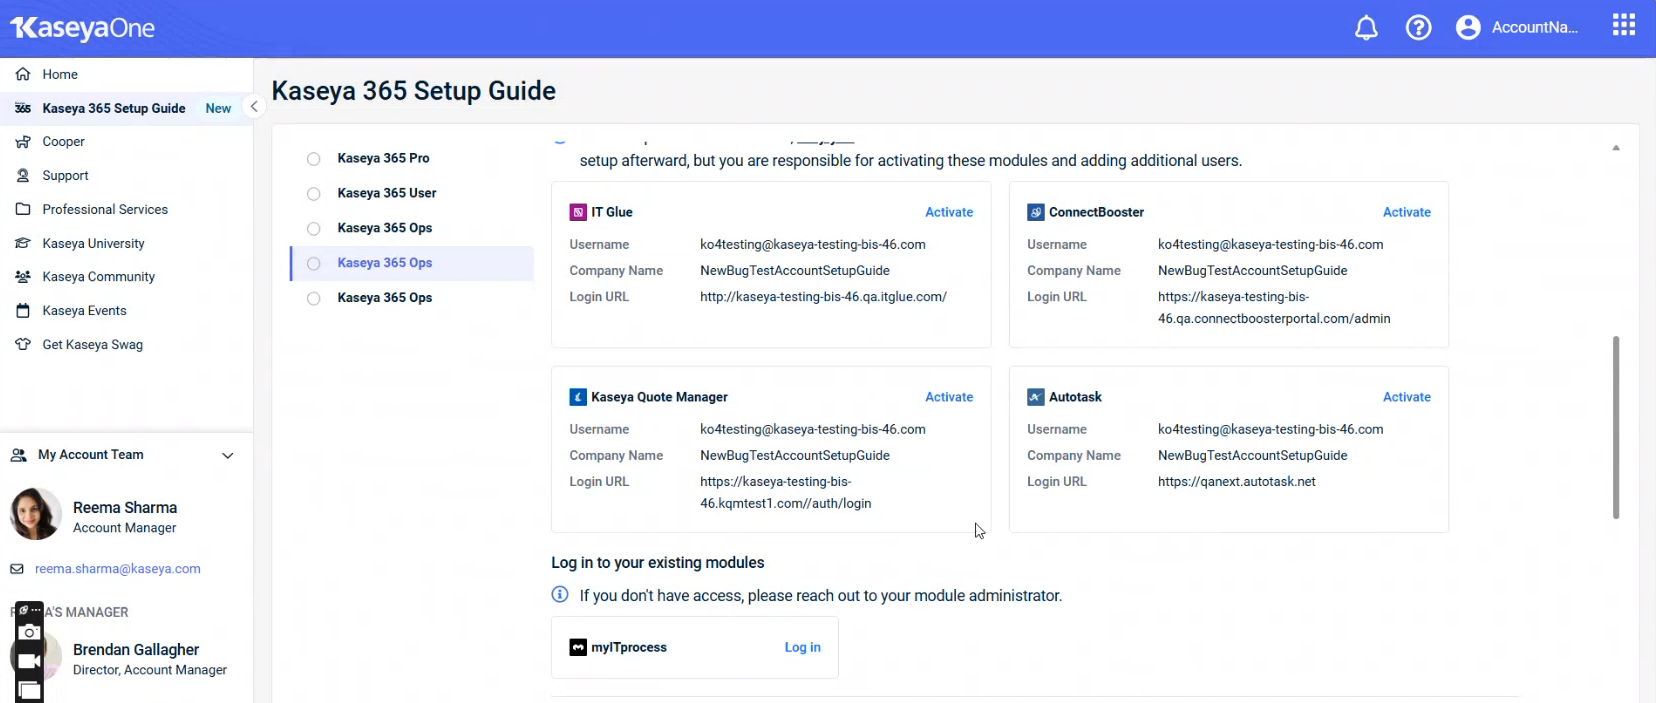Click the guide panel vertical scrollbar thumb
The height and width of the screenshot is (703, 1656).
[x=1616, y=427]
